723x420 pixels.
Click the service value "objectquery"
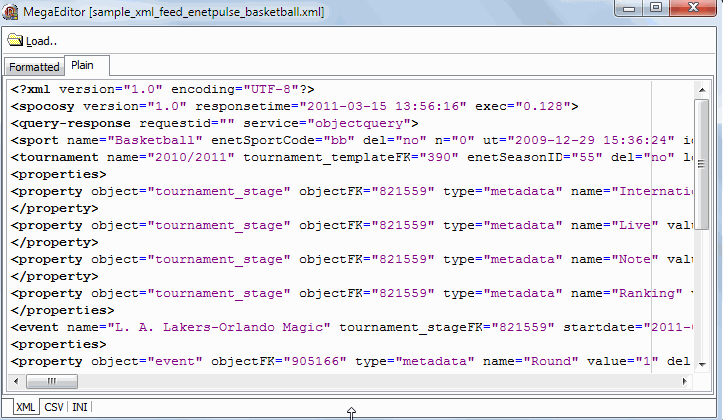click(359, 123)
